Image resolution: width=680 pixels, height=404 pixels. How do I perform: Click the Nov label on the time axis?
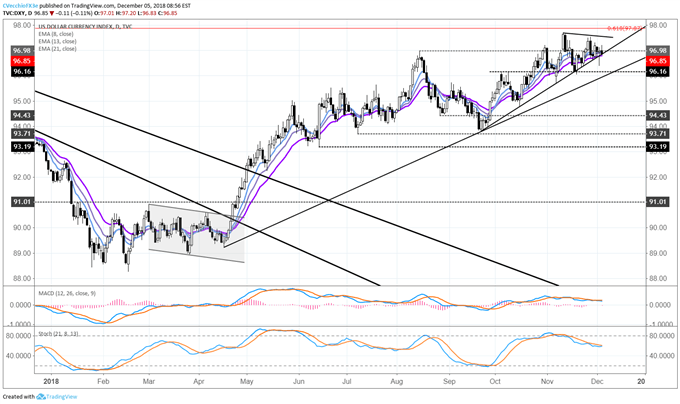pos(547,381)
